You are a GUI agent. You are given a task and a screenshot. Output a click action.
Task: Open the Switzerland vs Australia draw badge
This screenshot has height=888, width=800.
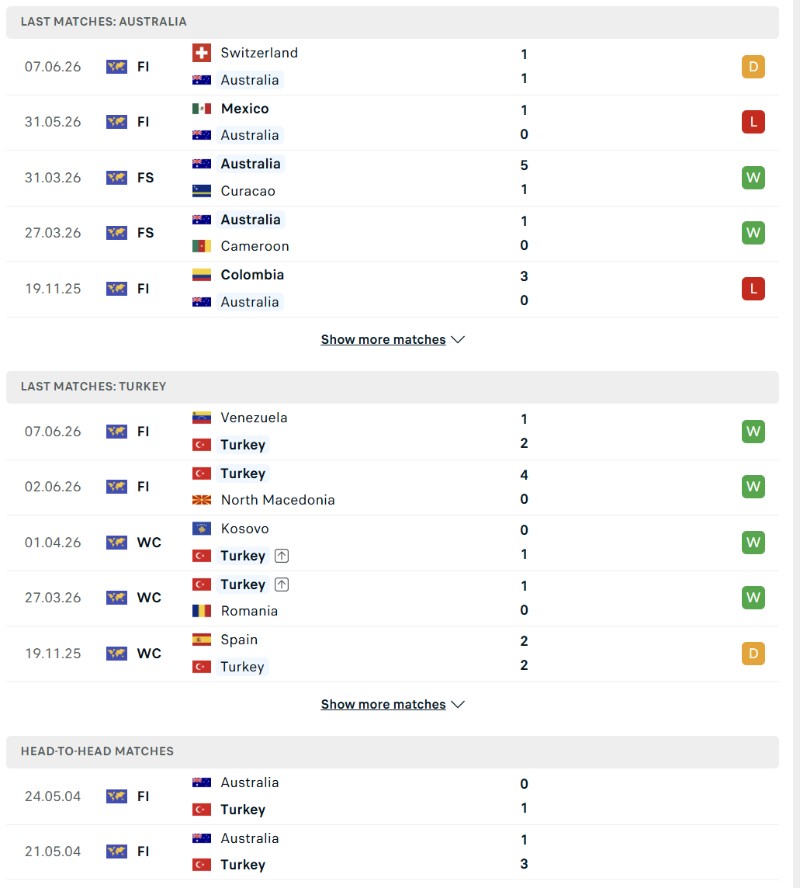753,67
